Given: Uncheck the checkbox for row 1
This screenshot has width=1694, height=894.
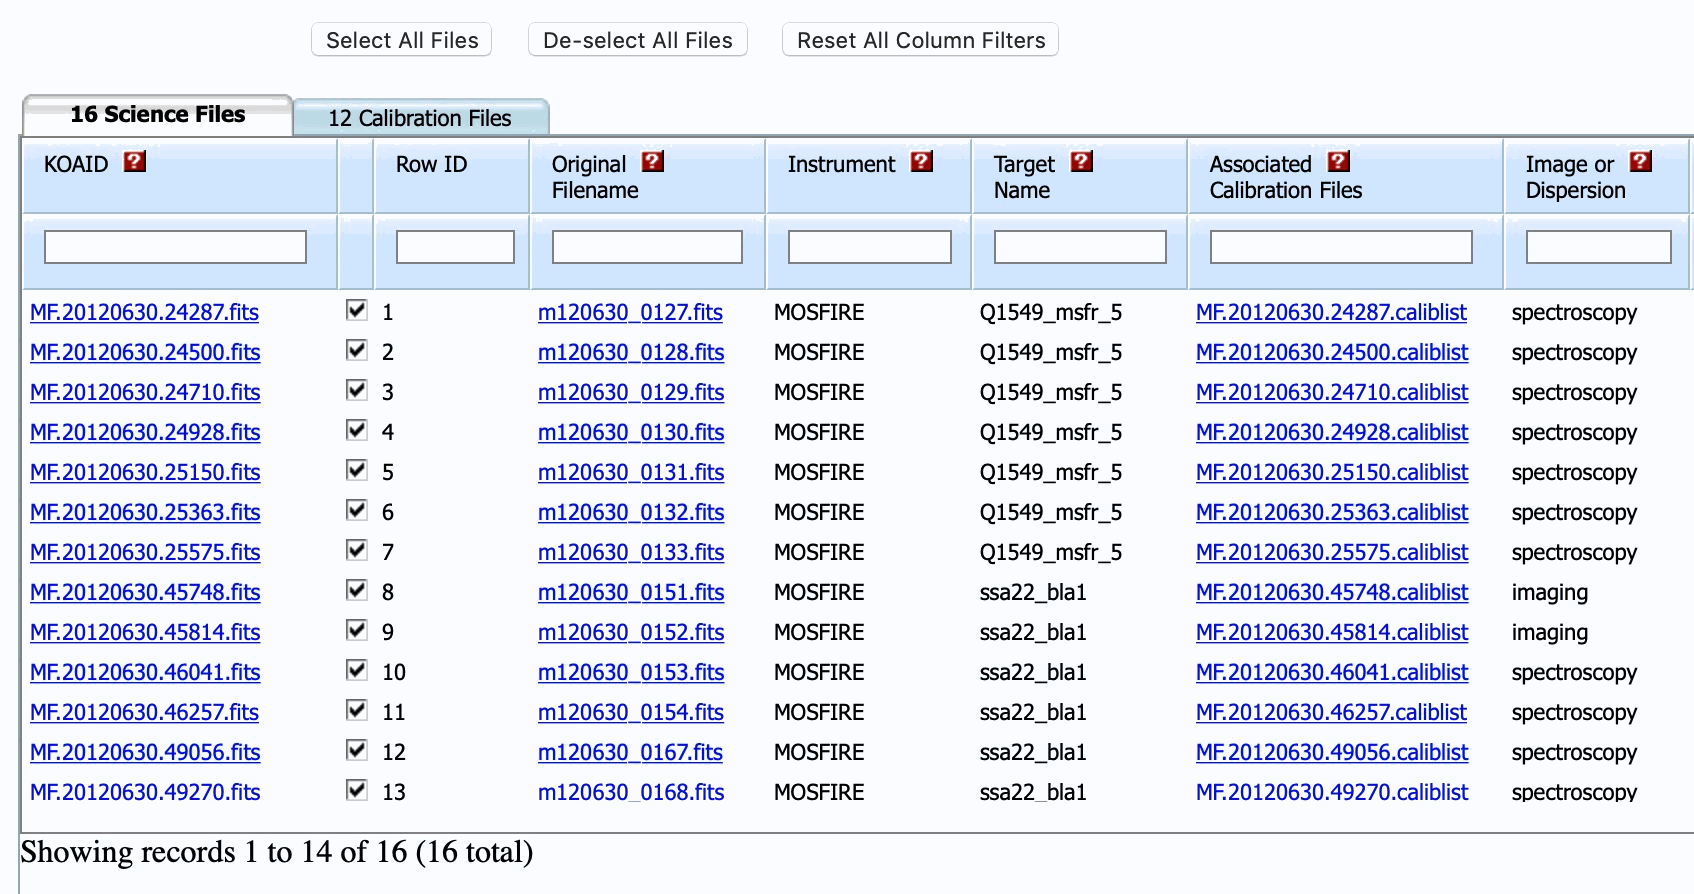Looking at the screenshot, I should (356, 310).
